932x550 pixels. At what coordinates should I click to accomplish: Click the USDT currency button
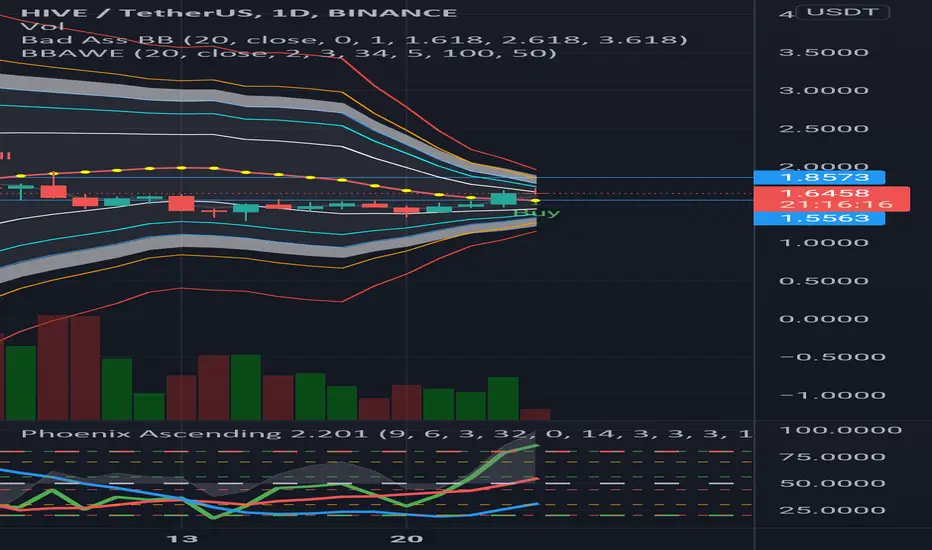tap(842, 12)
